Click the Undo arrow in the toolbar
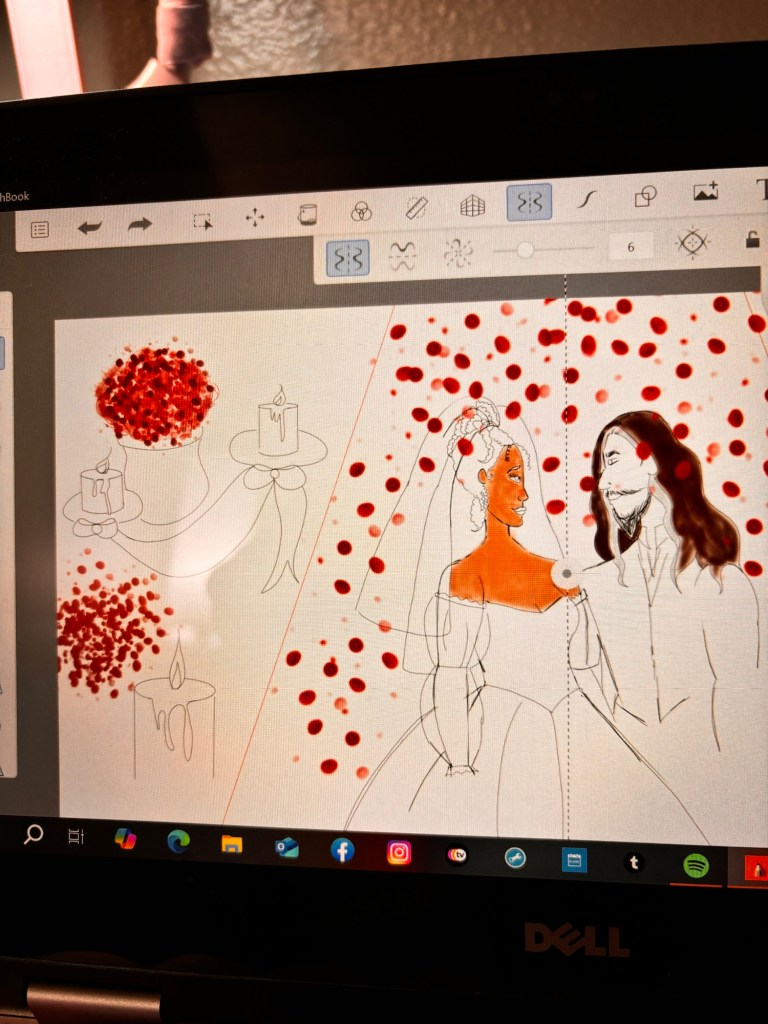Viewport: 768px width, 1024px height. pos(90,227)
